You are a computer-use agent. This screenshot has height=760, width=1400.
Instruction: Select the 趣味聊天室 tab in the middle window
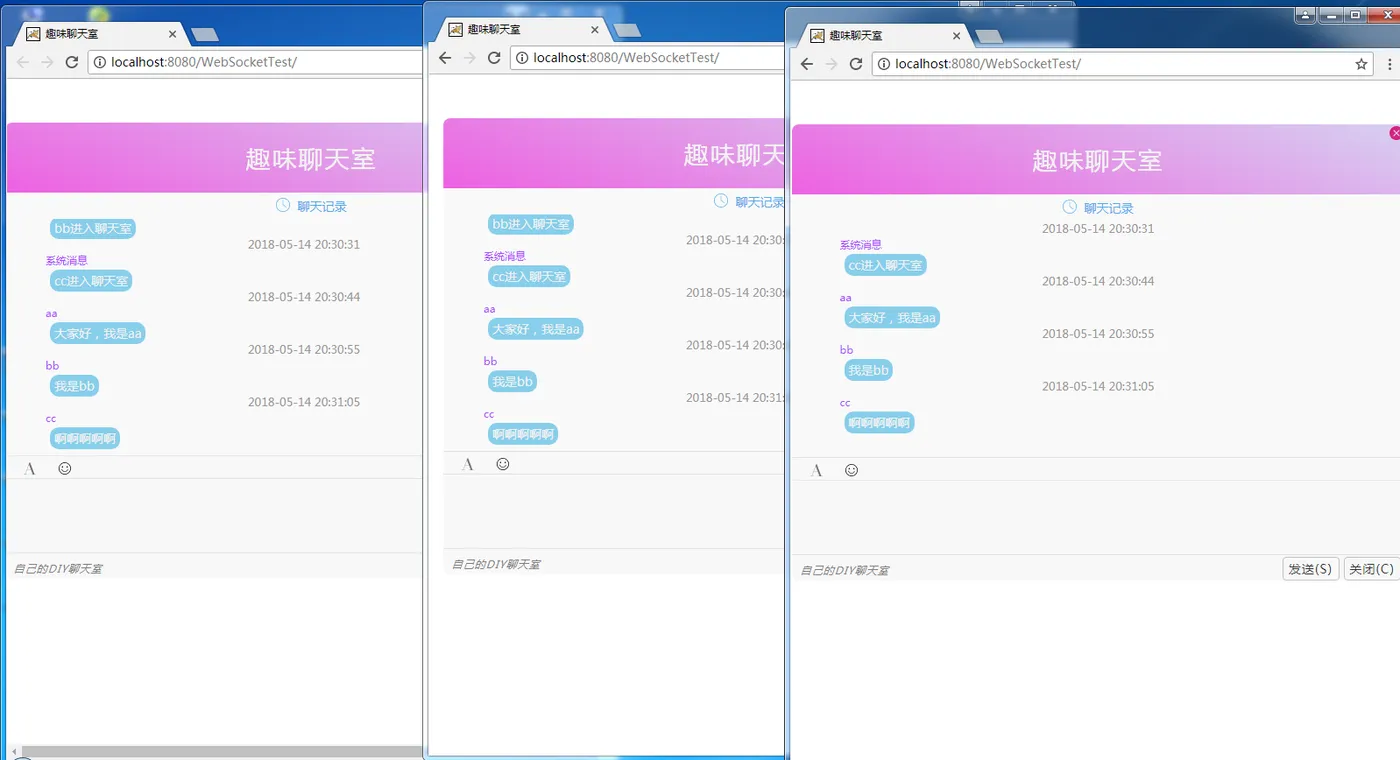[522, 30]
